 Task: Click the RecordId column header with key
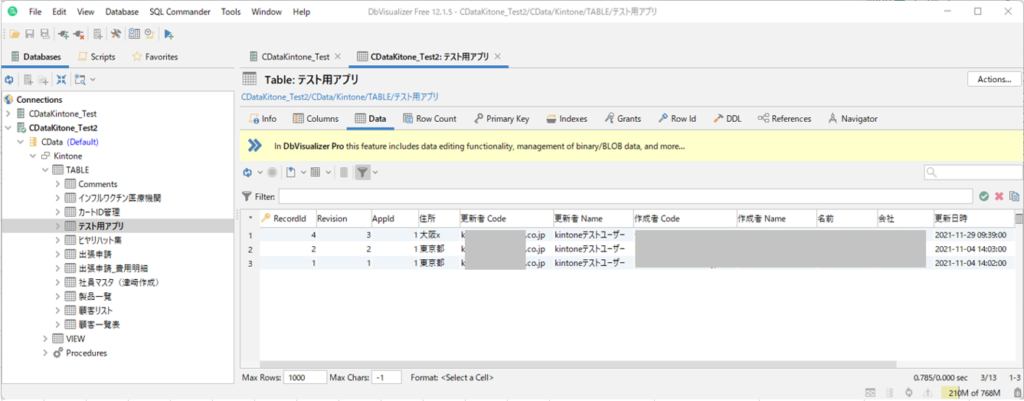(x=288, y=219)
